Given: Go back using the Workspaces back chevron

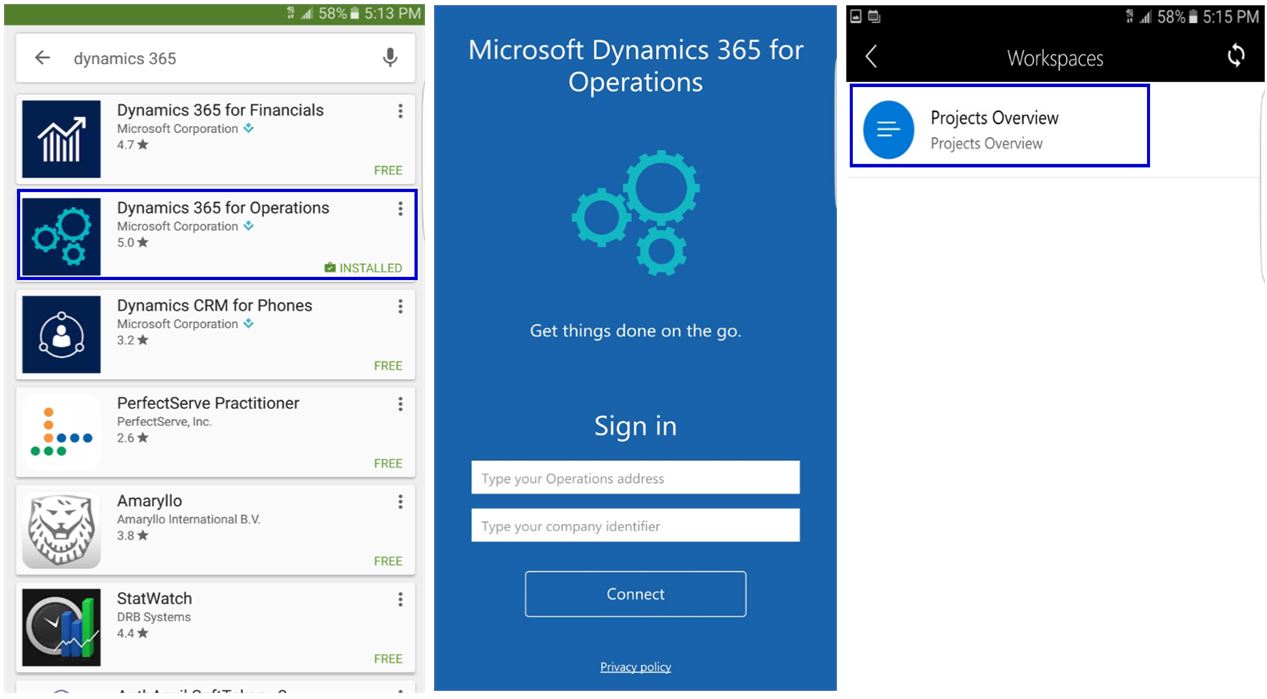Looking at the screenshot, I should [x=871, y=57].
